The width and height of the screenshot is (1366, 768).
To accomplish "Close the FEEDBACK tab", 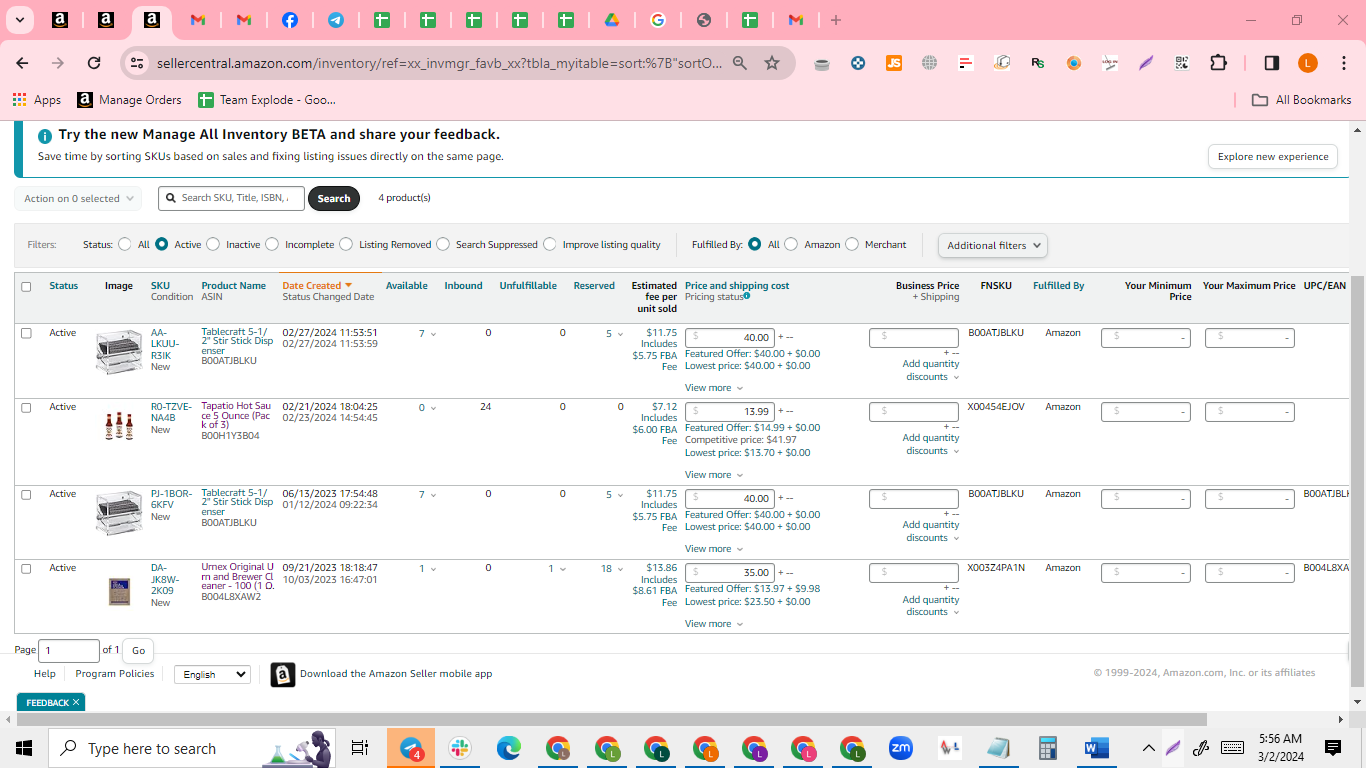I will click(76, 703).
